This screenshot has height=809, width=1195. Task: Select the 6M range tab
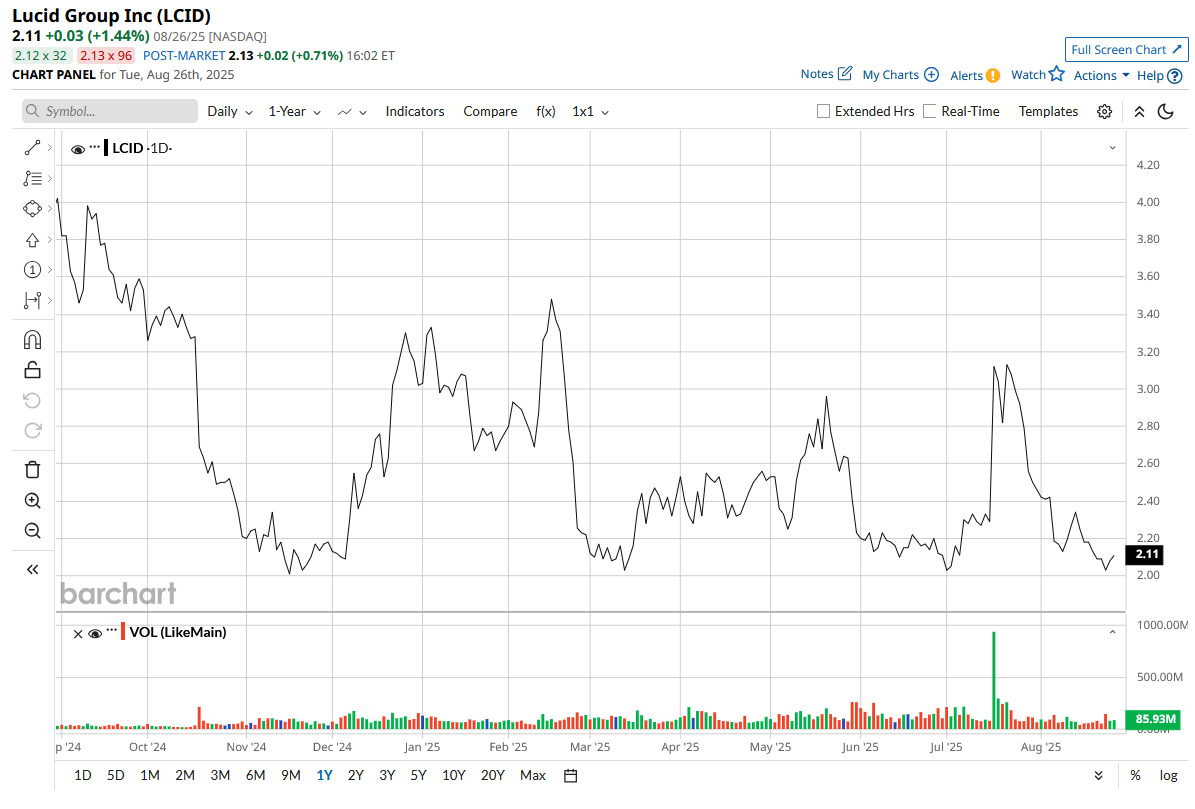click(255, 775)
